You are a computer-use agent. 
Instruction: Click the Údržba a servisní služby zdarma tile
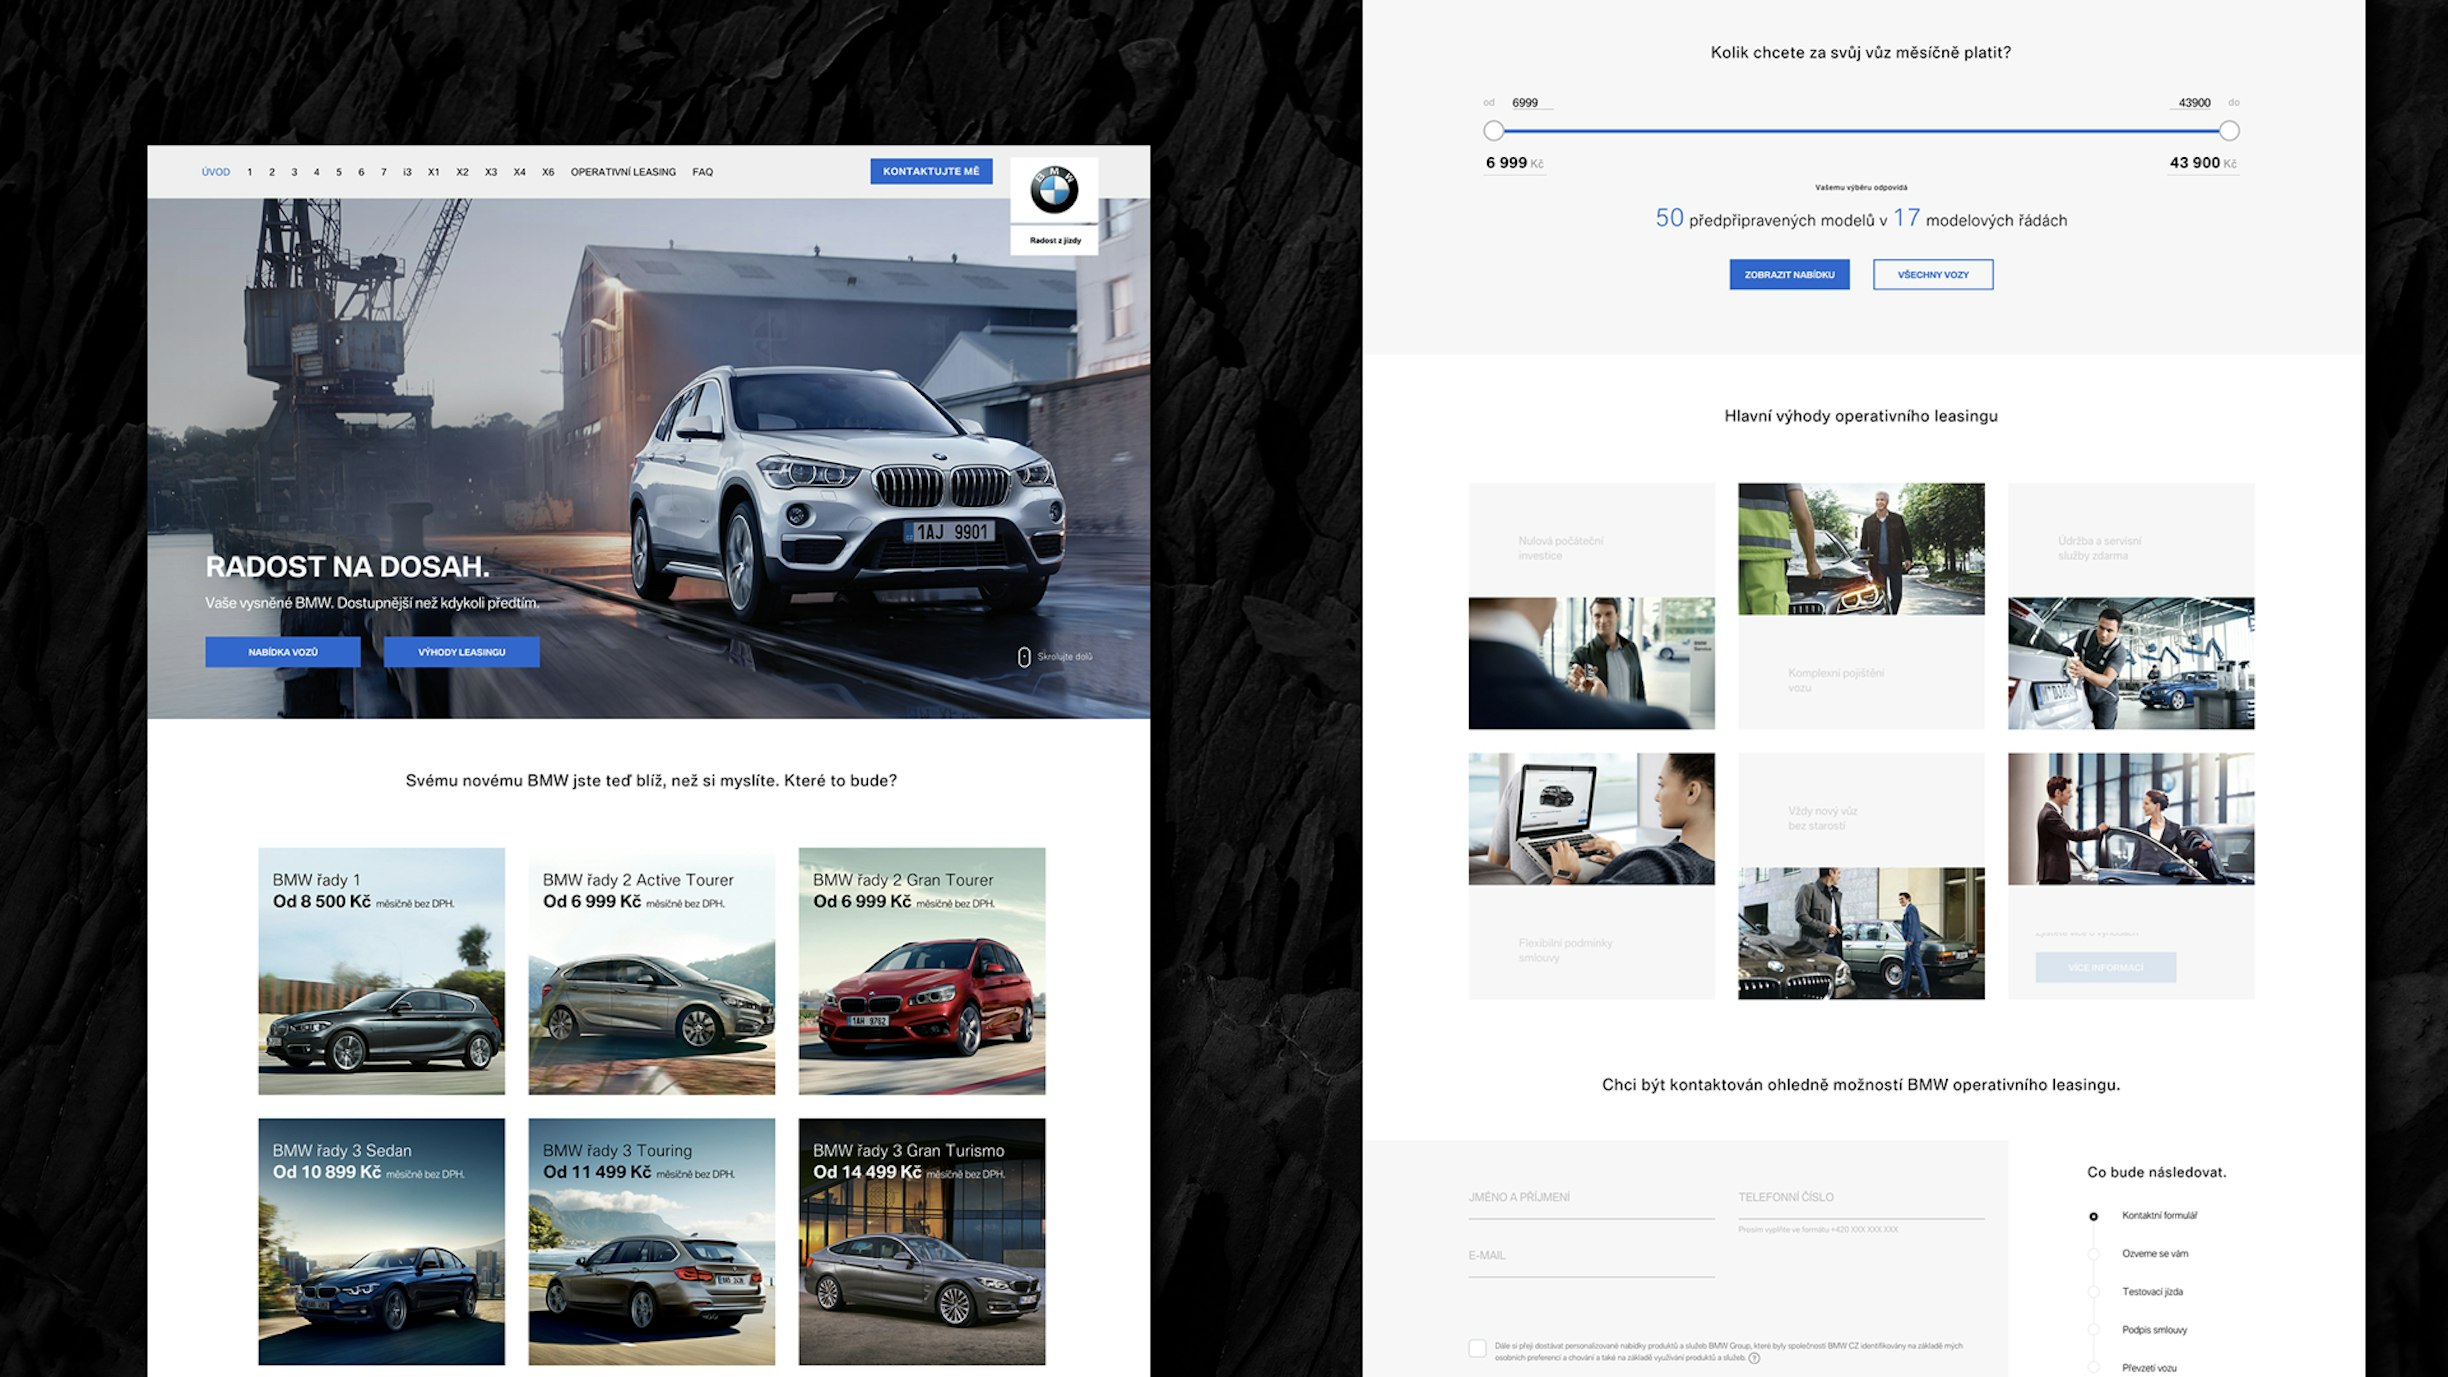point(2131,606)
